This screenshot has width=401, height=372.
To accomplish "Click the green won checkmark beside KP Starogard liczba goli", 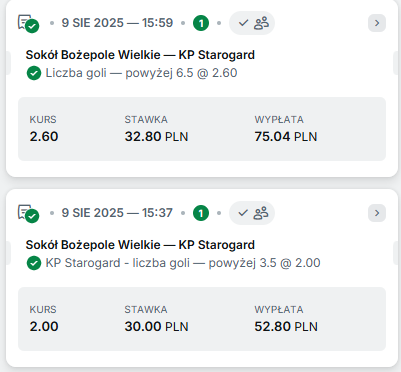I will [34, 263].
